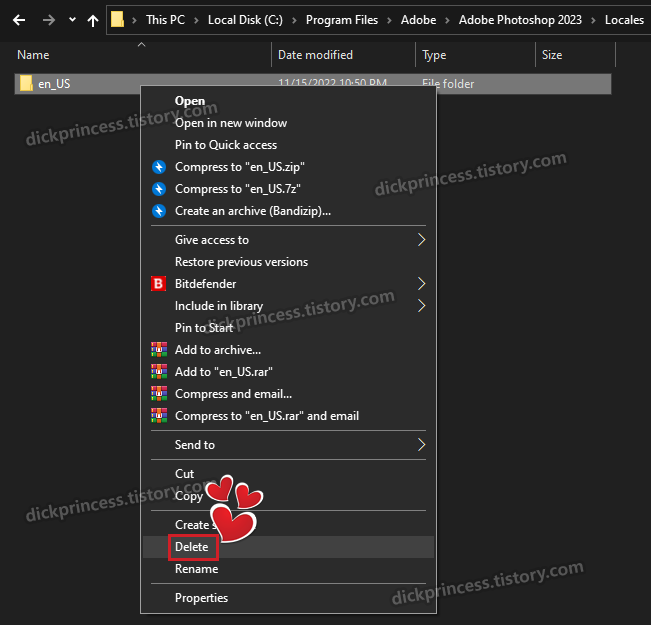Click the red Bitdefender B icon
This screenshot has height=625, width=651.
pyautogui.click(x=159, y=284)
